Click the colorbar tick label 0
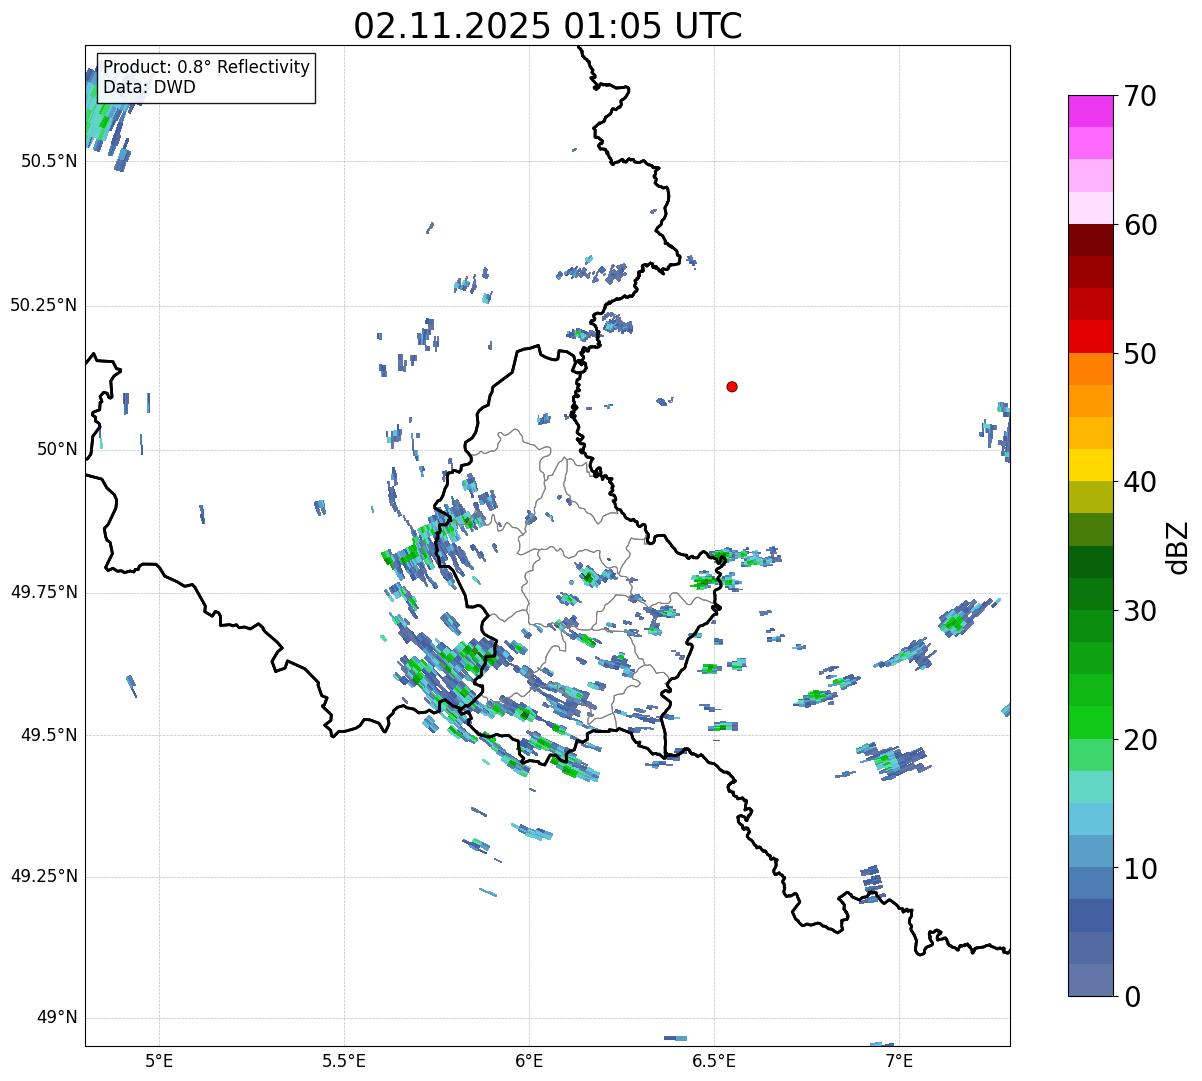 [x=1131, y=997]
